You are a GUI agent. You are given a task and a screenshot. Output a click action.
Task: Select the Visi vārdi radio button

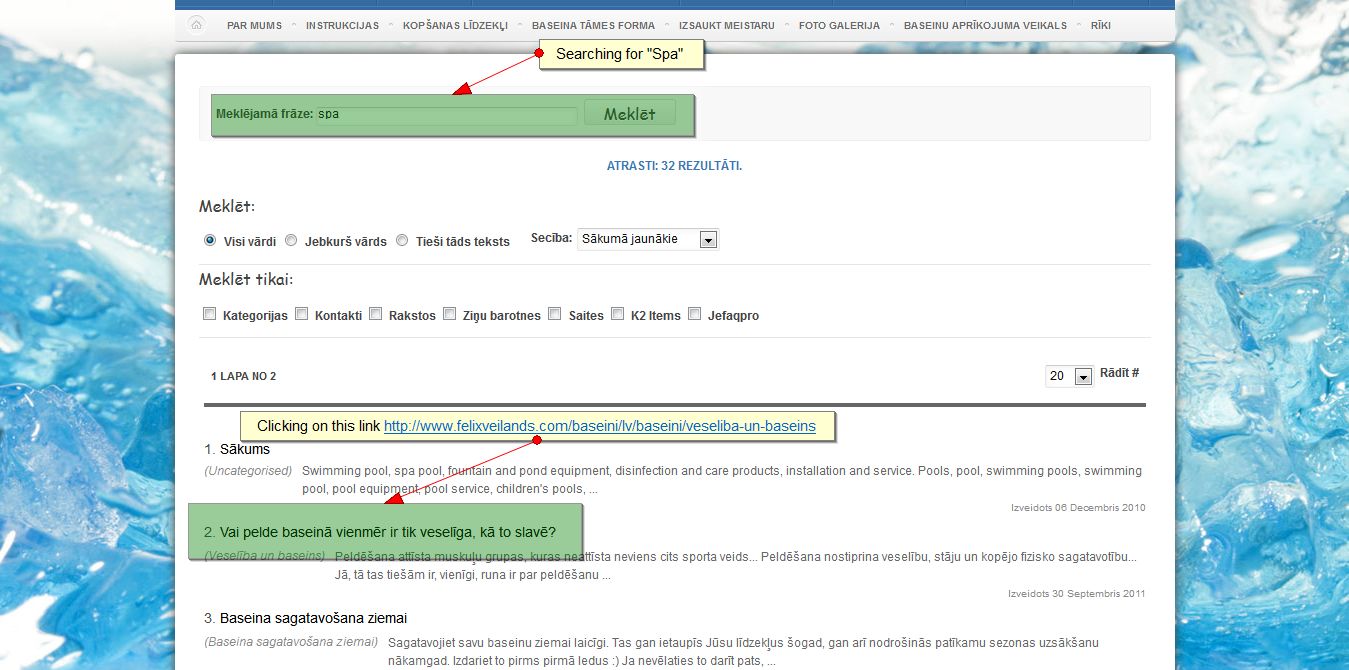tap(210, 240)
